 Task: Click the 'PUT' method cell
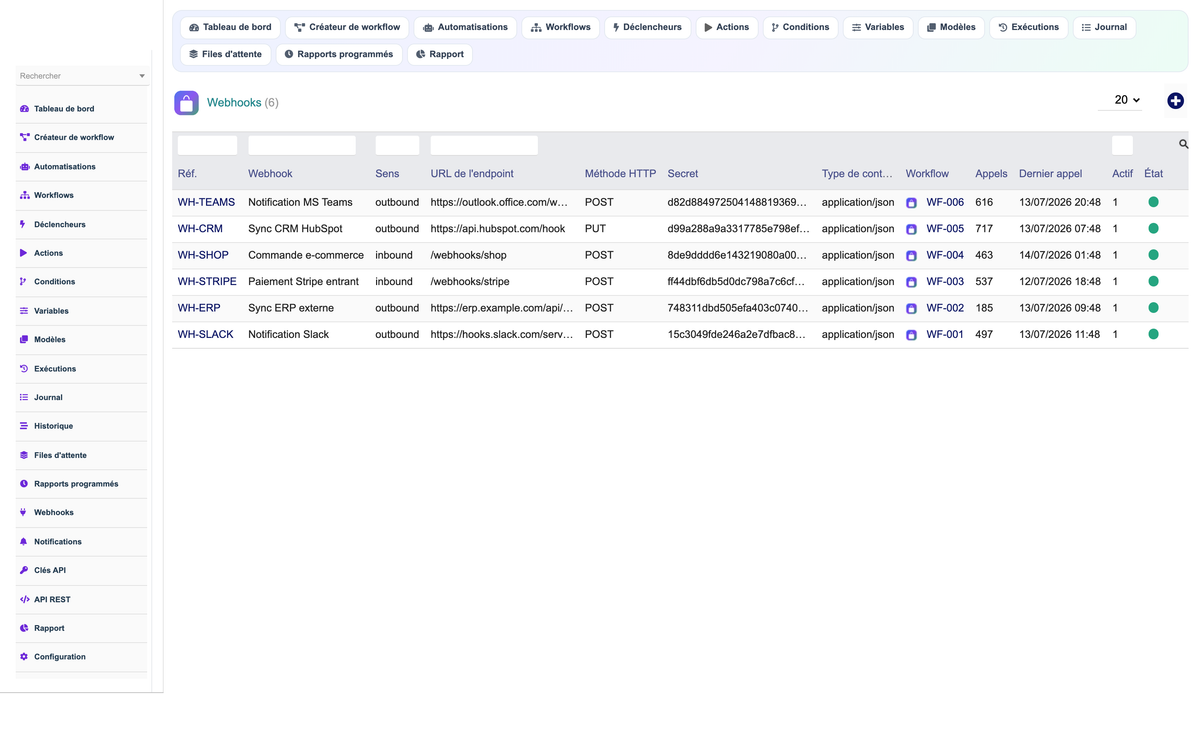coord(596,228)
